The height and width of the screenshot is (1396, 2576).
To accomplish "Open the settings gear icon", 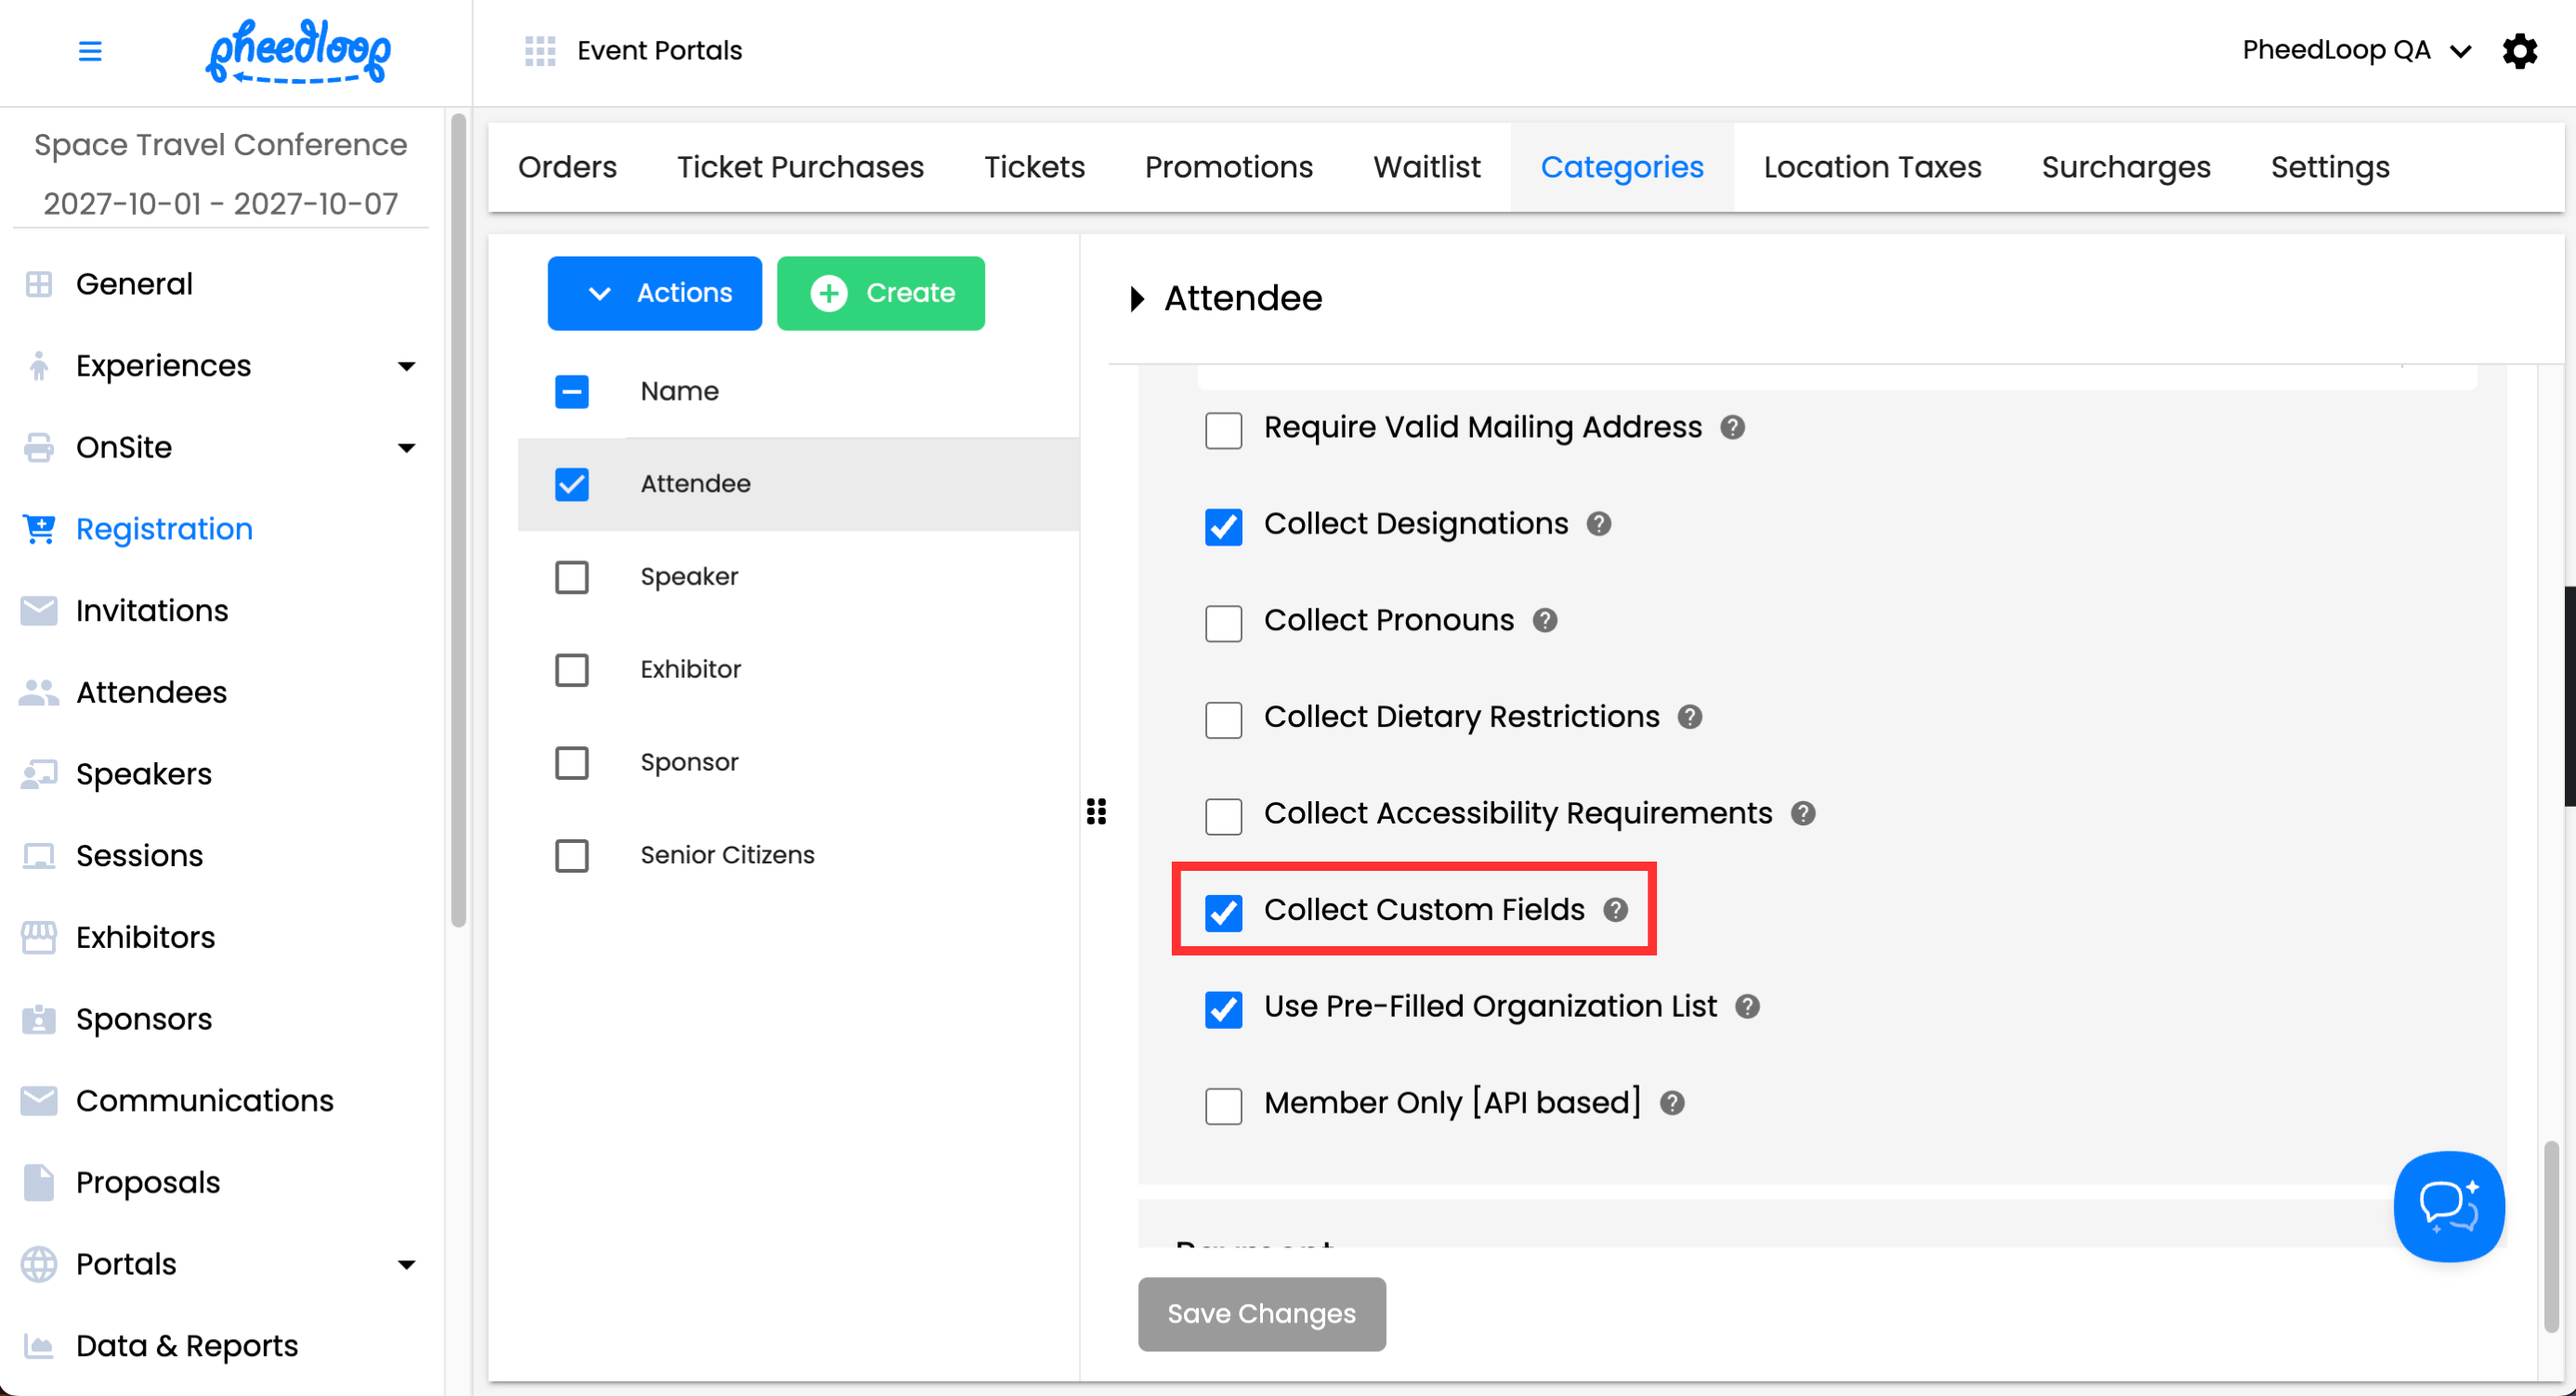I will click(x=2519, y=51).
